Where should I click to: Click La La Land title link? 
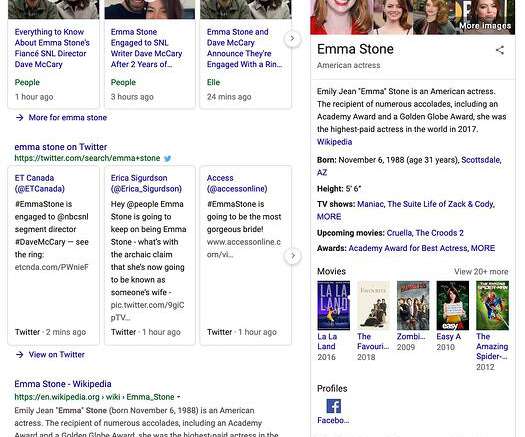[327, 342]
